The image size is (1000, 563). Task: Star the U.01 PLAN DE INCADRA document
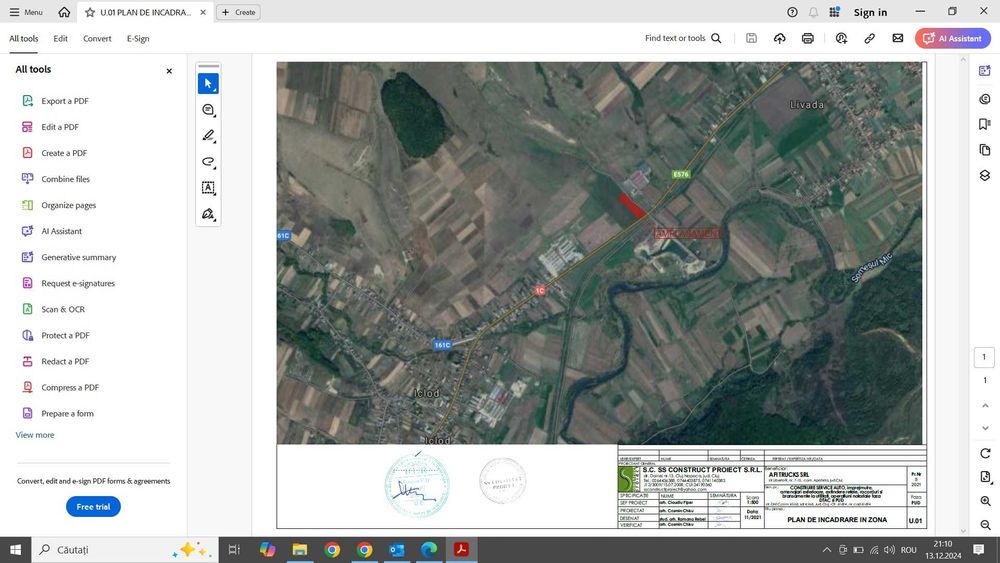coord(90,12)
